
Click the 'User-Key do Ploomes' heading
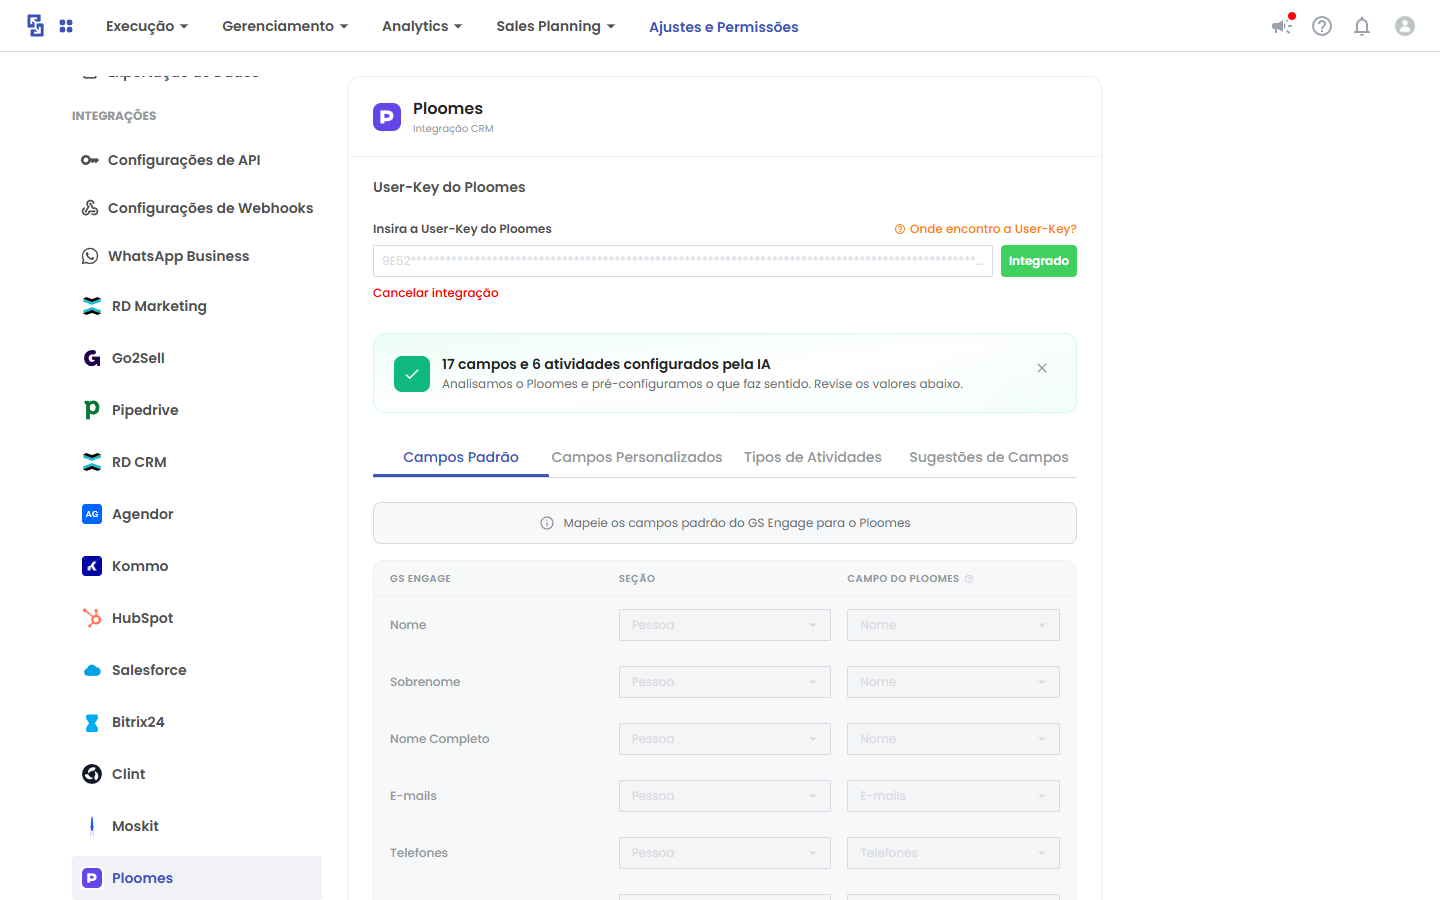tap(449, 187)
